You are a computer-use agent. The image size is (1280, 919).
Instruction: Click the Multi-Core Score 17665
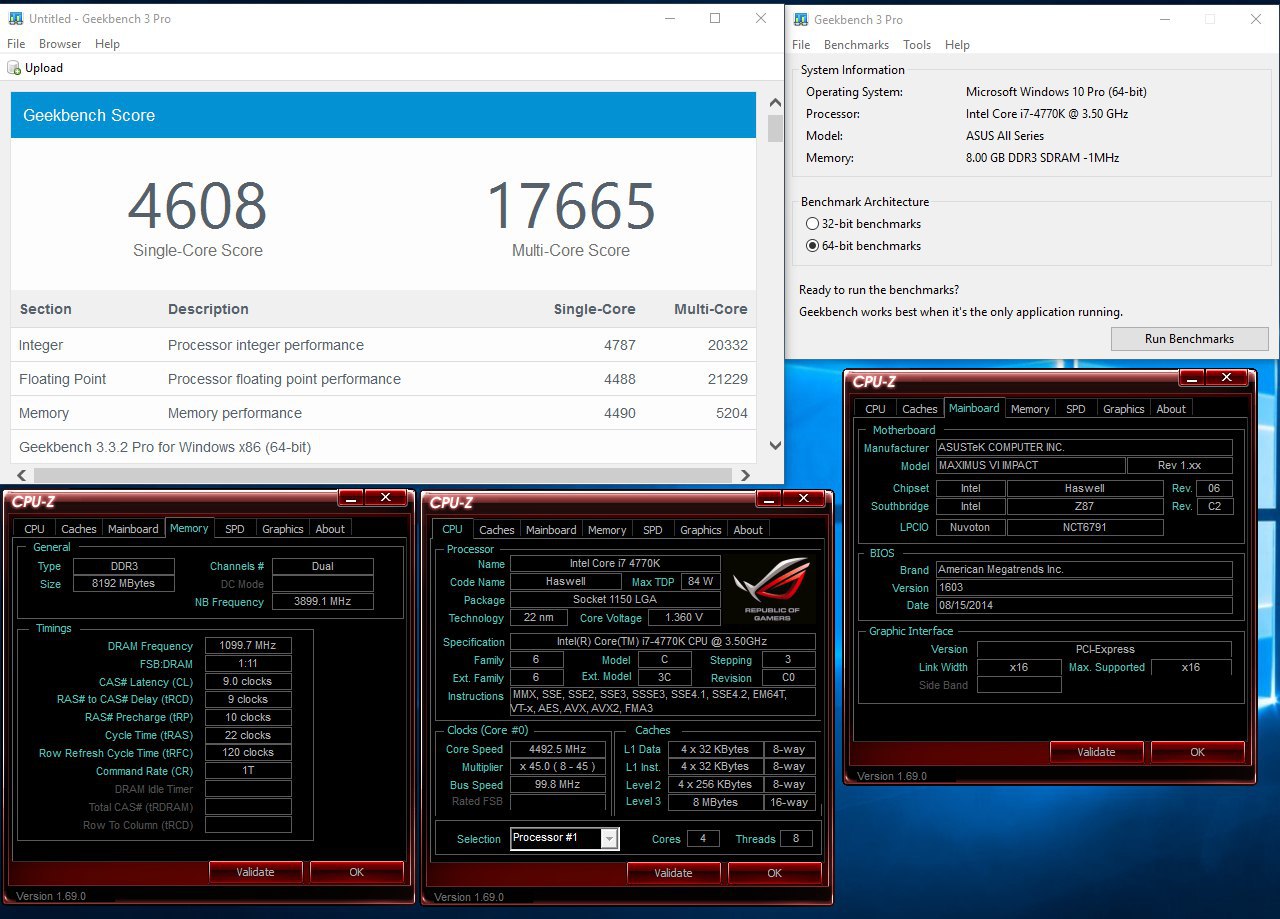571,206
